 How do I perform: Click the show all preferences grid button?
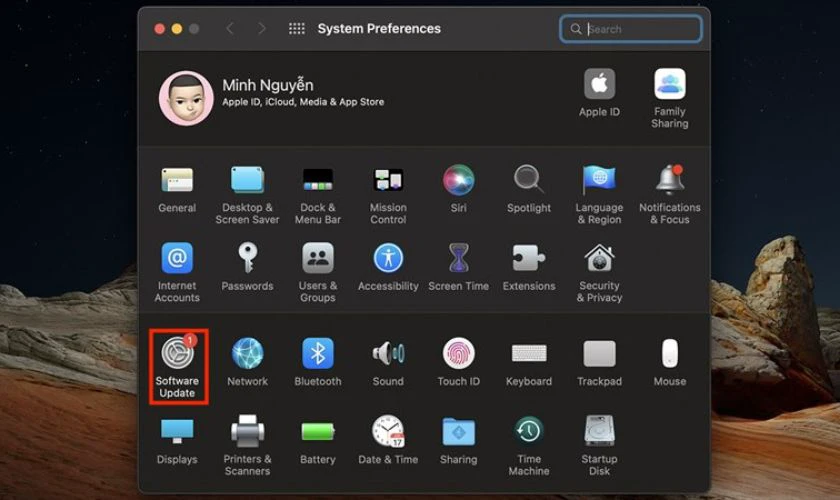297,28
